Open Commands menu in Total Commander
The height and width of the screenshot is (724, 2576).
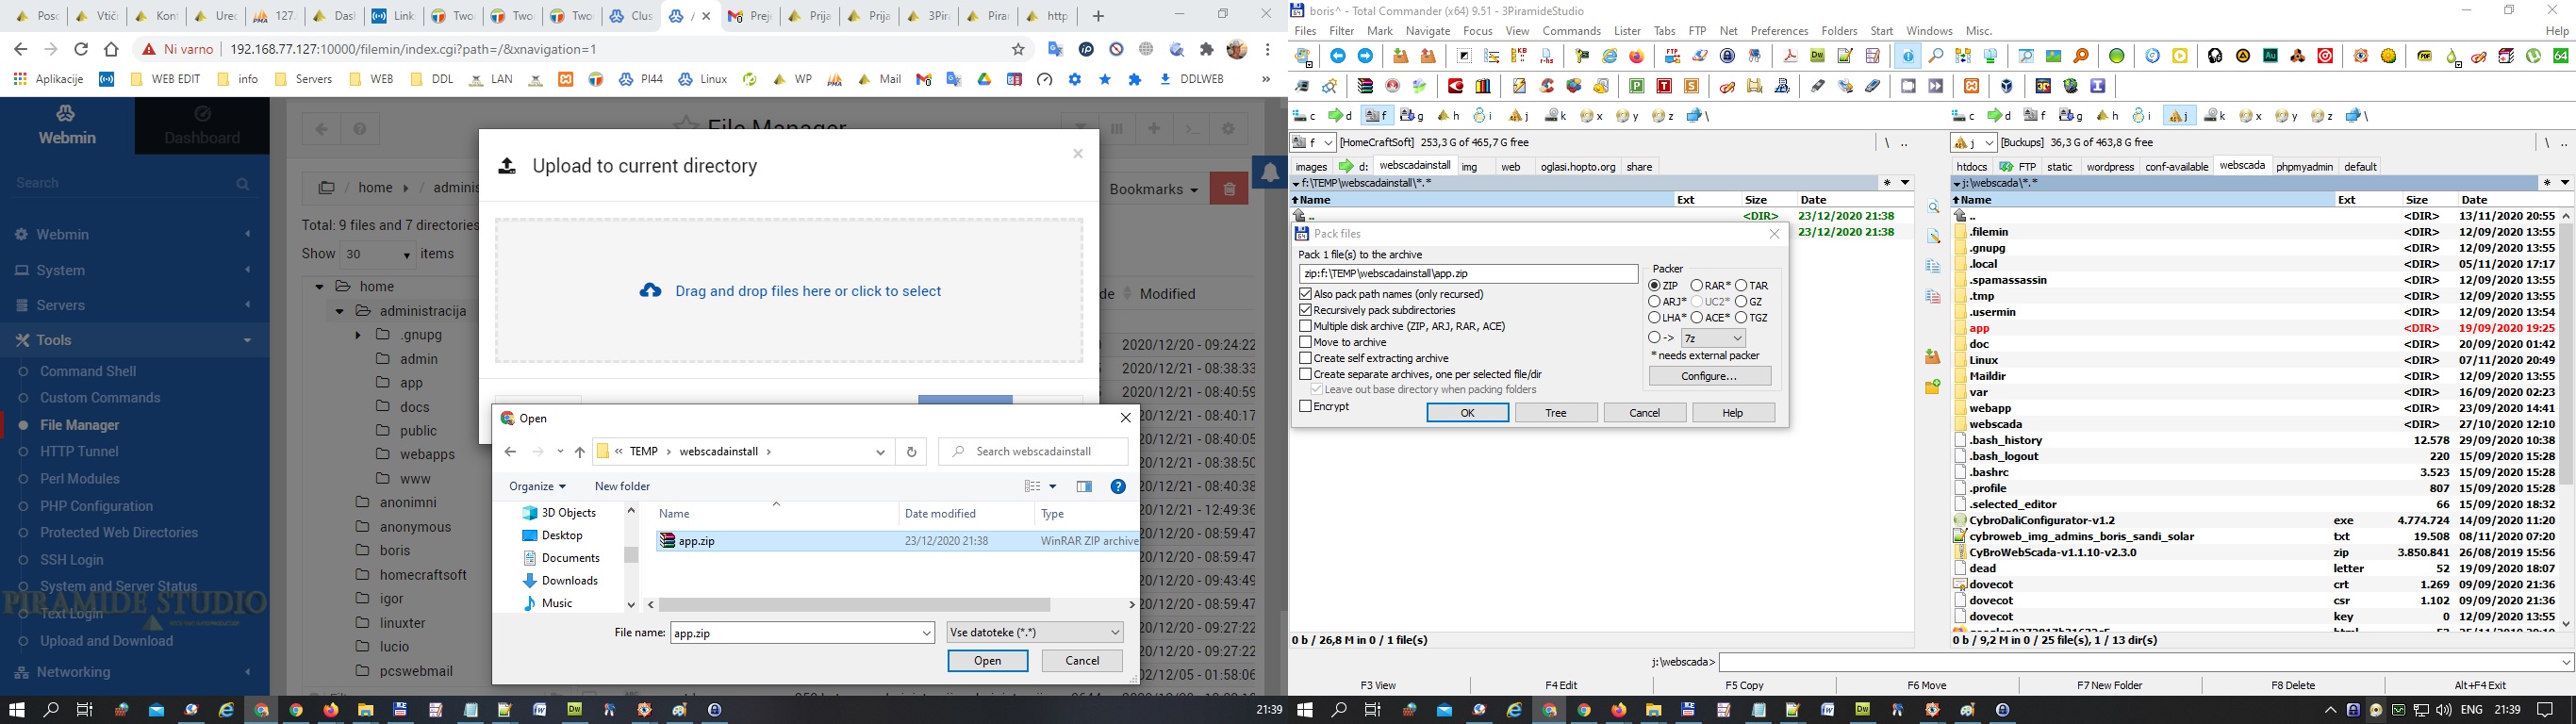point(1571,31)
